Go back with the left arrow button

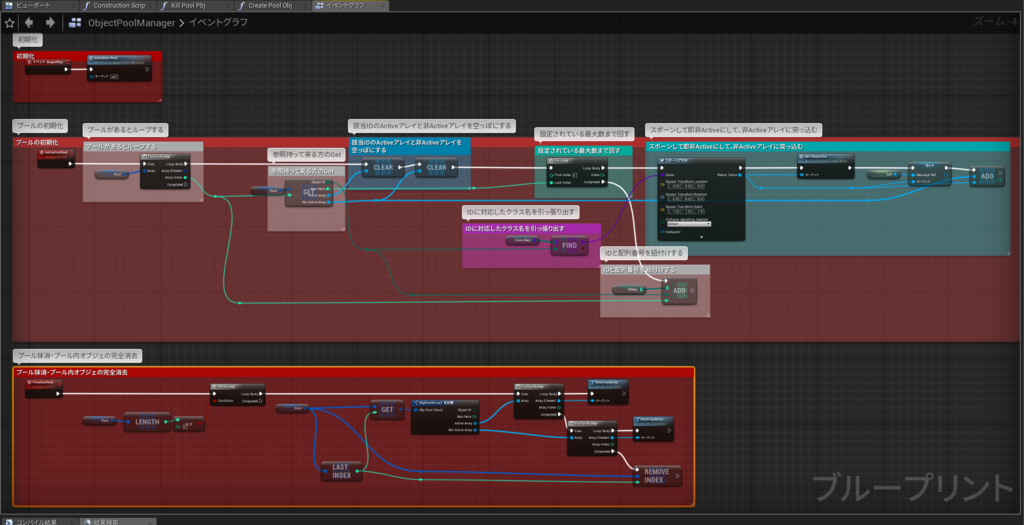pos(29,23)
